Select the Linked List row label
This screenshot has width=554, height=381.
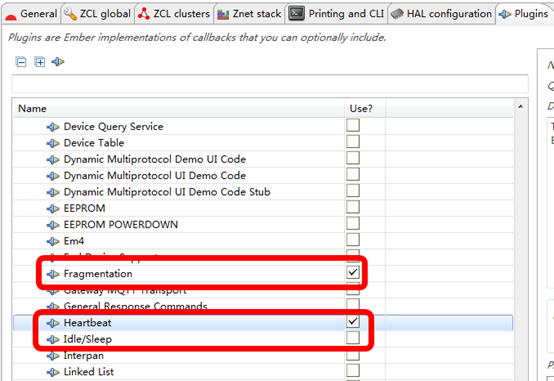point(89,371)
